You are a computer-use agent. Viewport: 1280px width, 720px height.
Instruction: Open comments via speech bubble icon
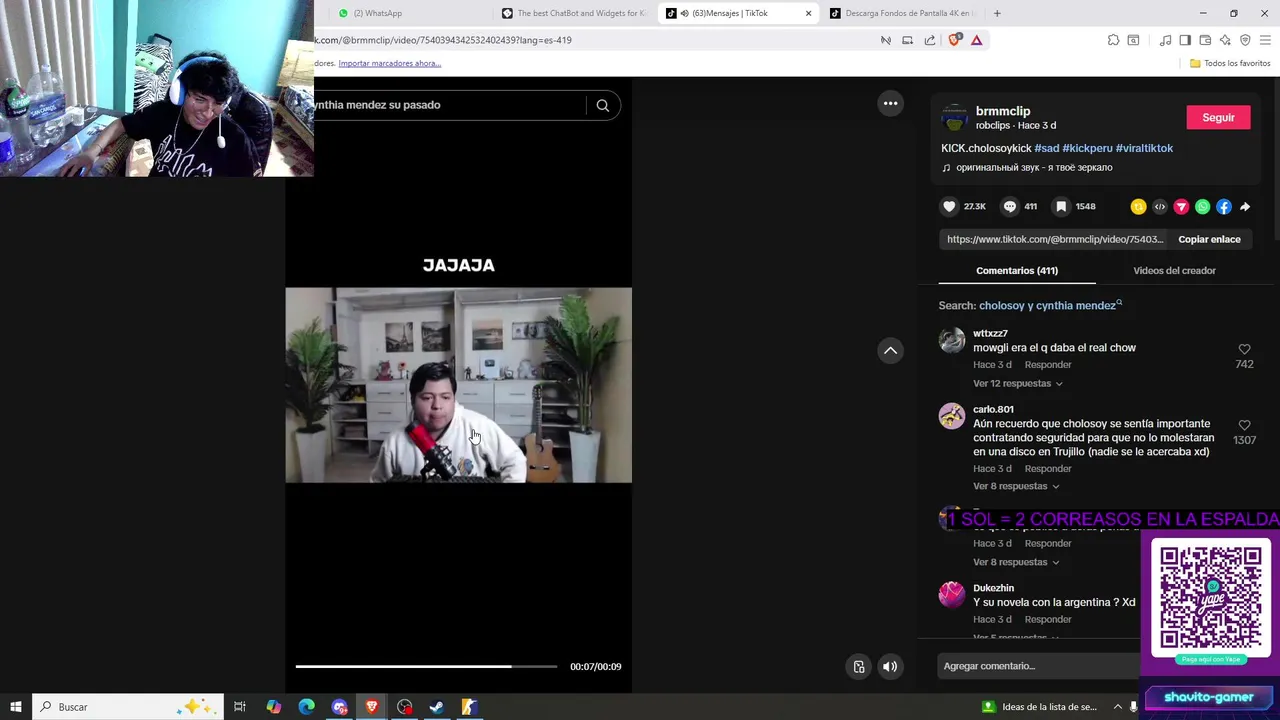(x=1010, y=206)
